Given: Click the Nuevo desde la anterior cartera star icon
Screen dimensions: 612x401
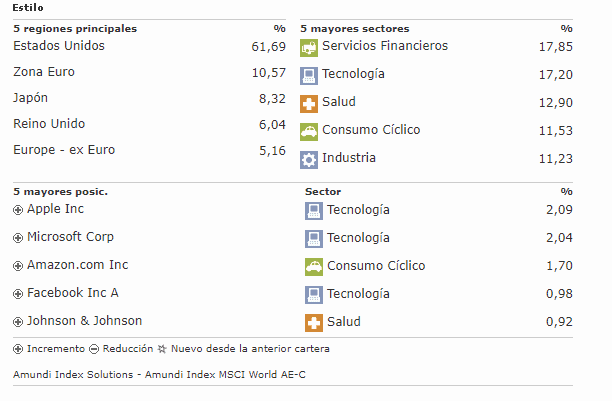Looking at the screenshot, I should click(162, 349).
